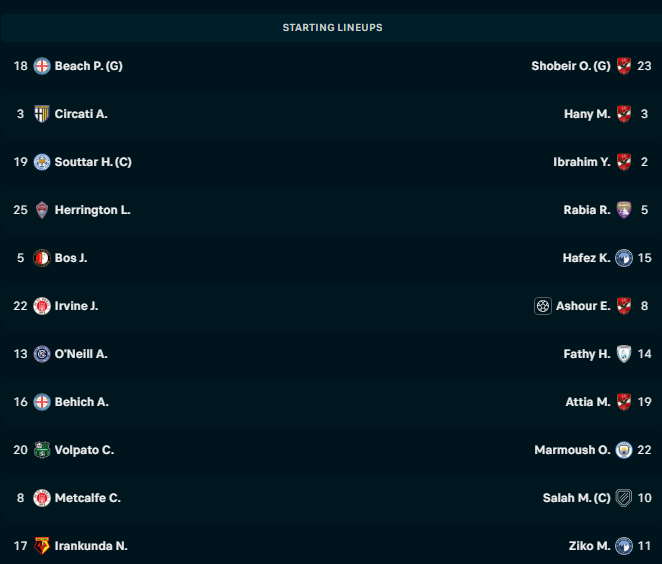View player Attia M.
Viewport: 662px width, 564px height.
point(588,402)
